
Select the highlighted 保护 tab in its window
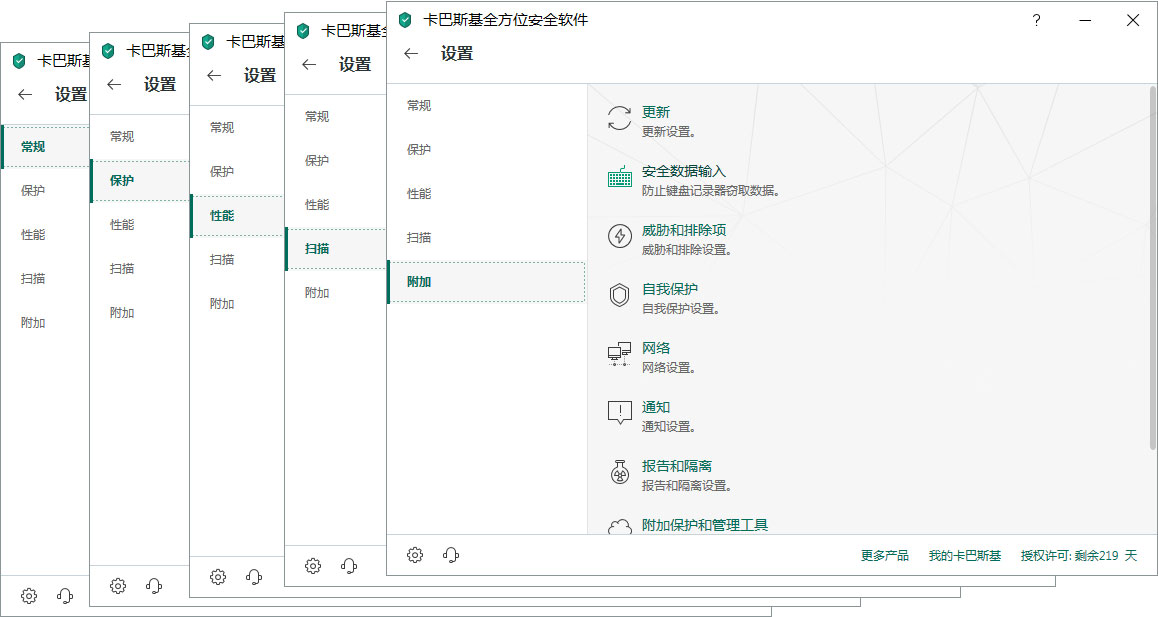click(140, 180)
